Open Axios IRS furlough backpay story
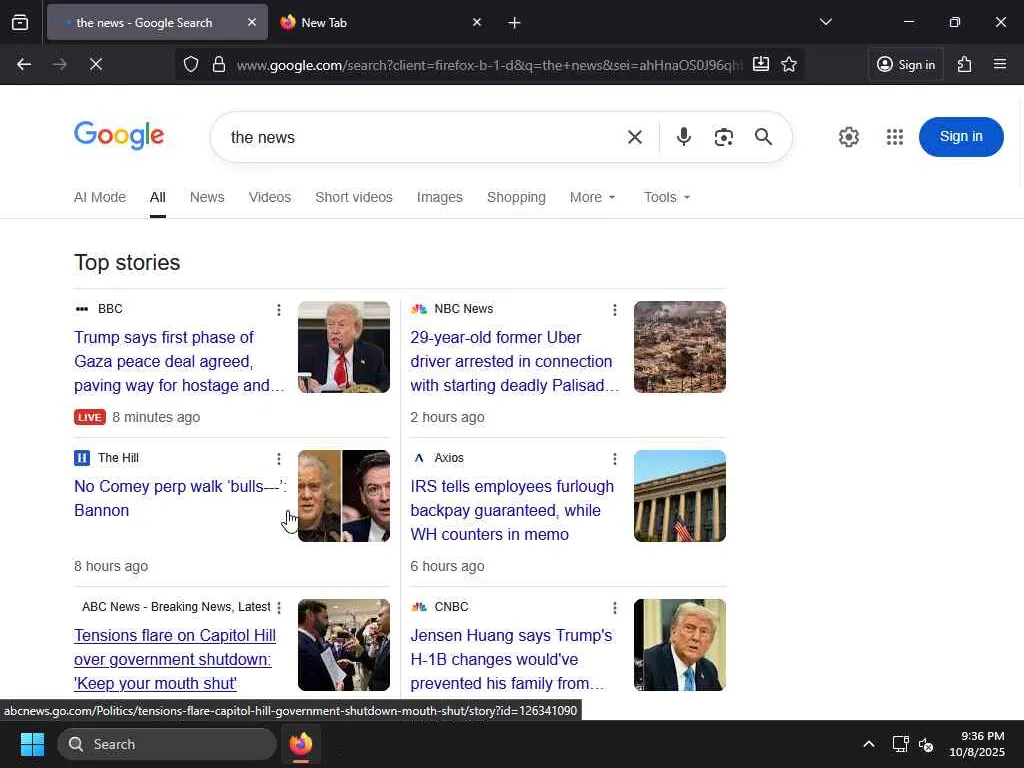Viewport: 1024px width, 768px height. (512, 510)
